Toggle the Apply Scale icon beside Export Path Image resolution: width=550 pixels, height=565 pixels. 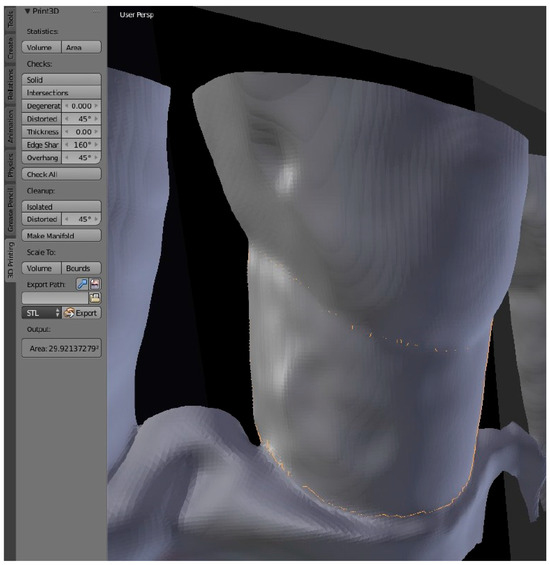point(82,284)
